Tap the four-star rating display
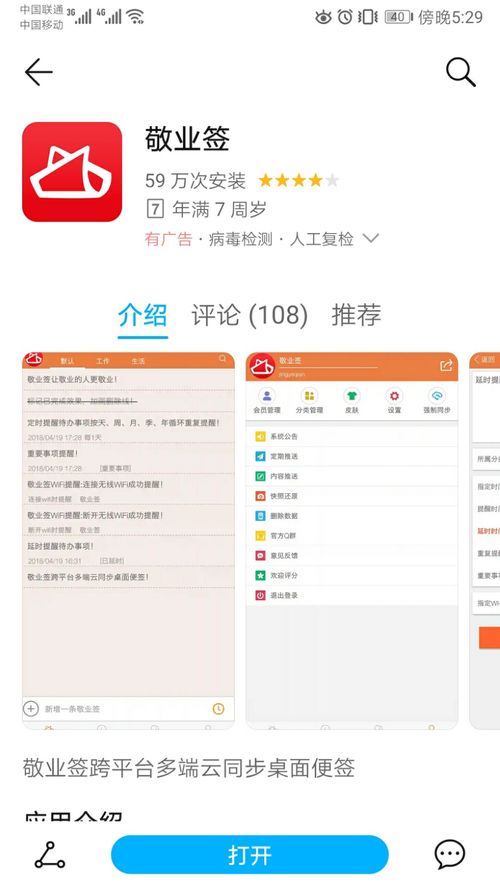This screenshot has height=888, width=500. pos(298,181)
